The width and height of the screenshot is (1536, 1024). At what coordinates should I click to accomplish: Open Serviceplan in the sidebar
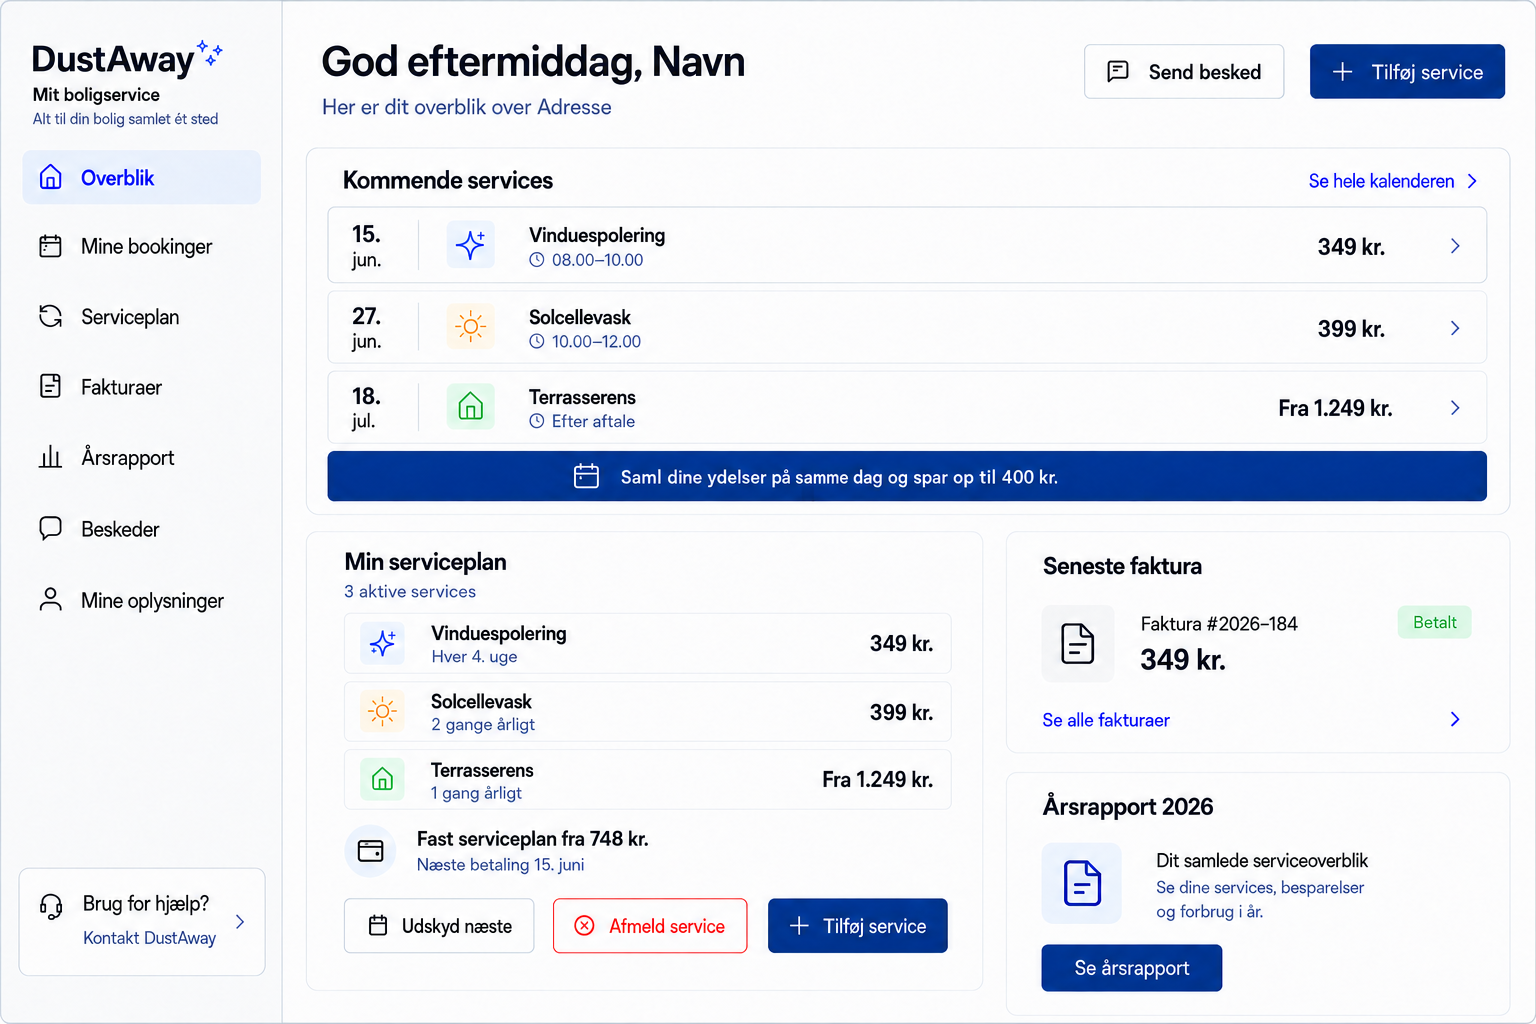tap(142, 316)
